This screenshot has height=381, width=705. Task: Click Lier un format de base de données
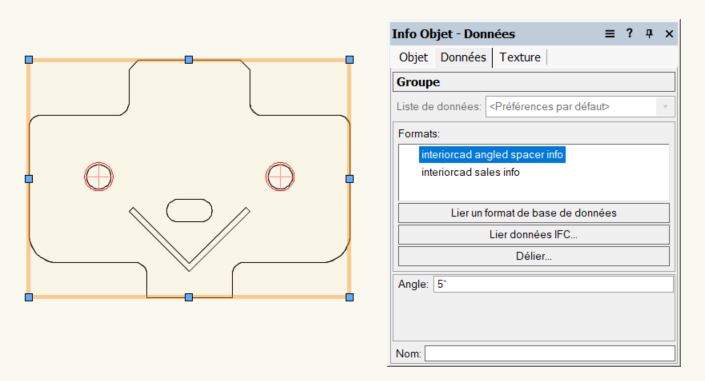(x=534, y=213)
